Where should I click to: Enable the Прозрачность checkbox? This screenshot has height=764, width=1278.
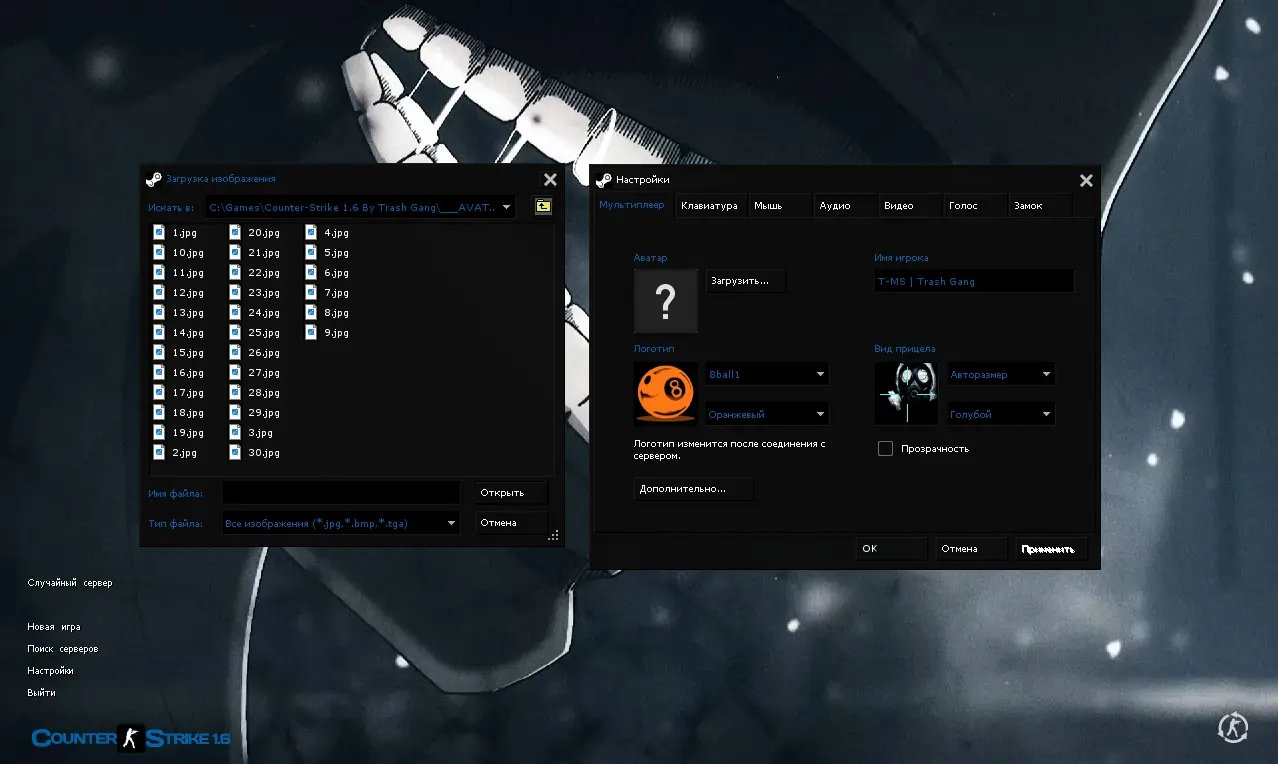coord(885,449)
